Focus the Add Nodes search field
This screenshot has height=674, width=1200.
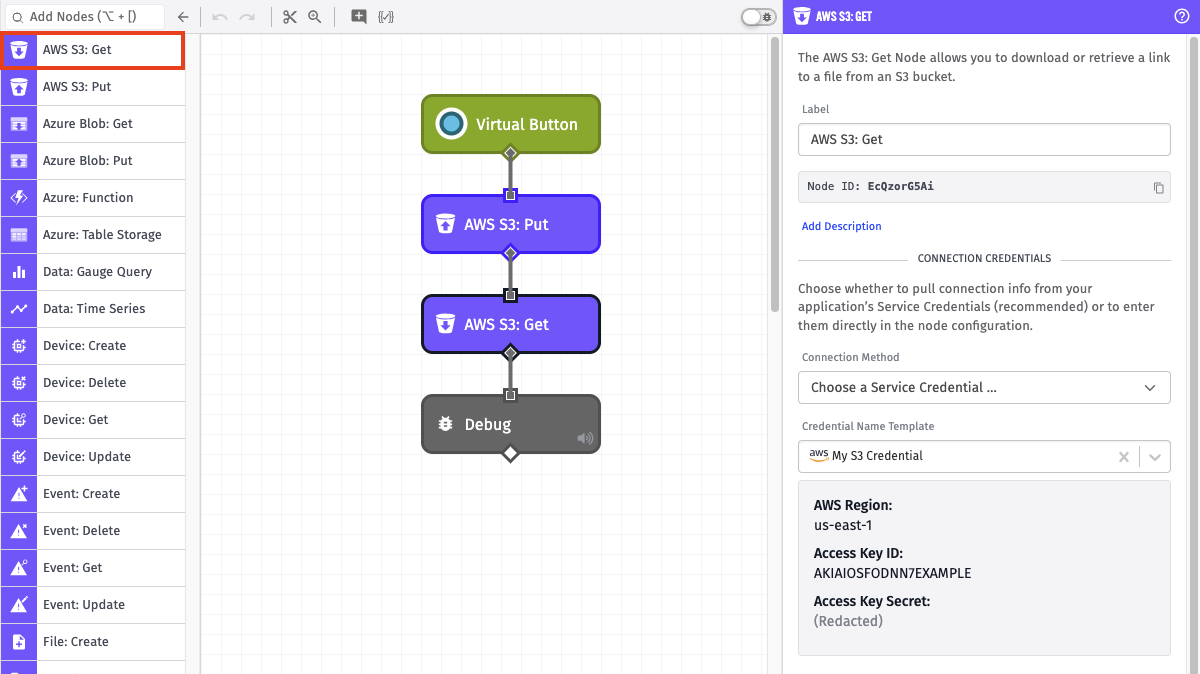pos(85,17)
